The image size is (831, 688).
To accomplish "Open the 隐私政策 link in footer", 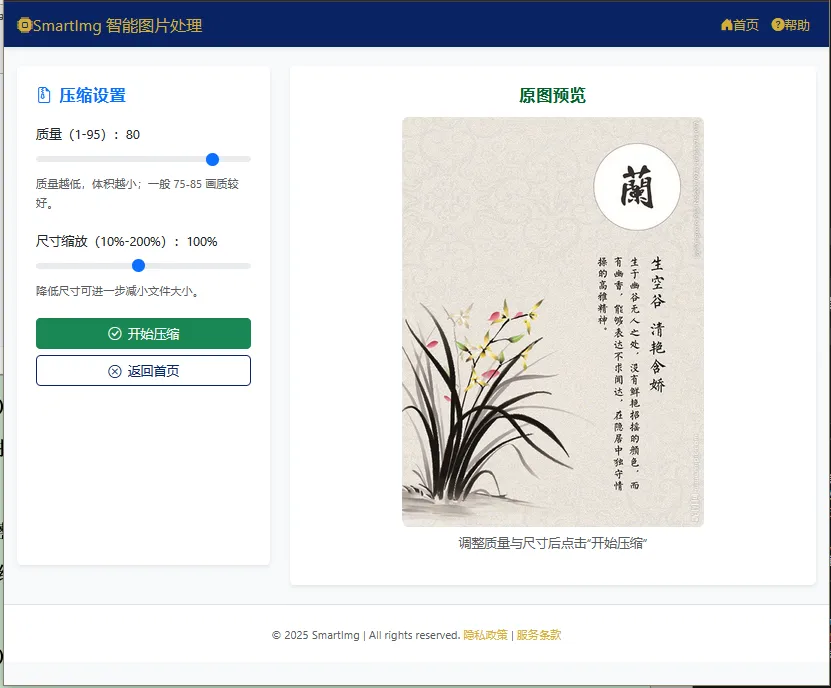I will point(485,635).
